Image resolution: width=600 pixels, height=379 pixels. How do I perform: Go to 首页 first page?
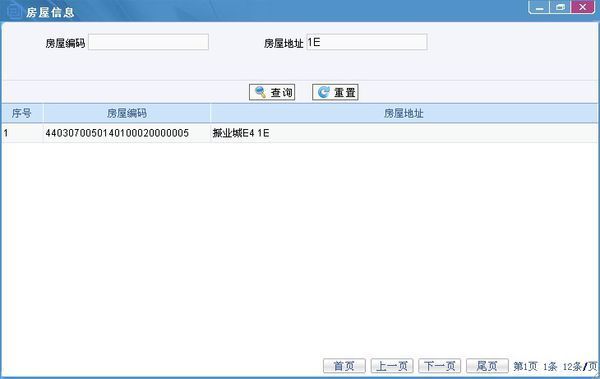pos(344,366)
